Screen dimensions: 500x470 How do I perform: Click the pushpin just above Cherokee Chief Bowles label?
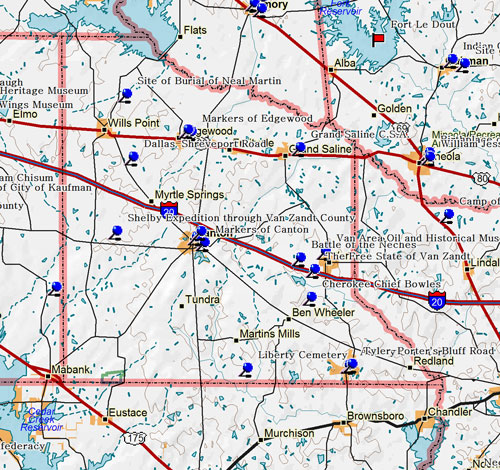coord(313,271)
